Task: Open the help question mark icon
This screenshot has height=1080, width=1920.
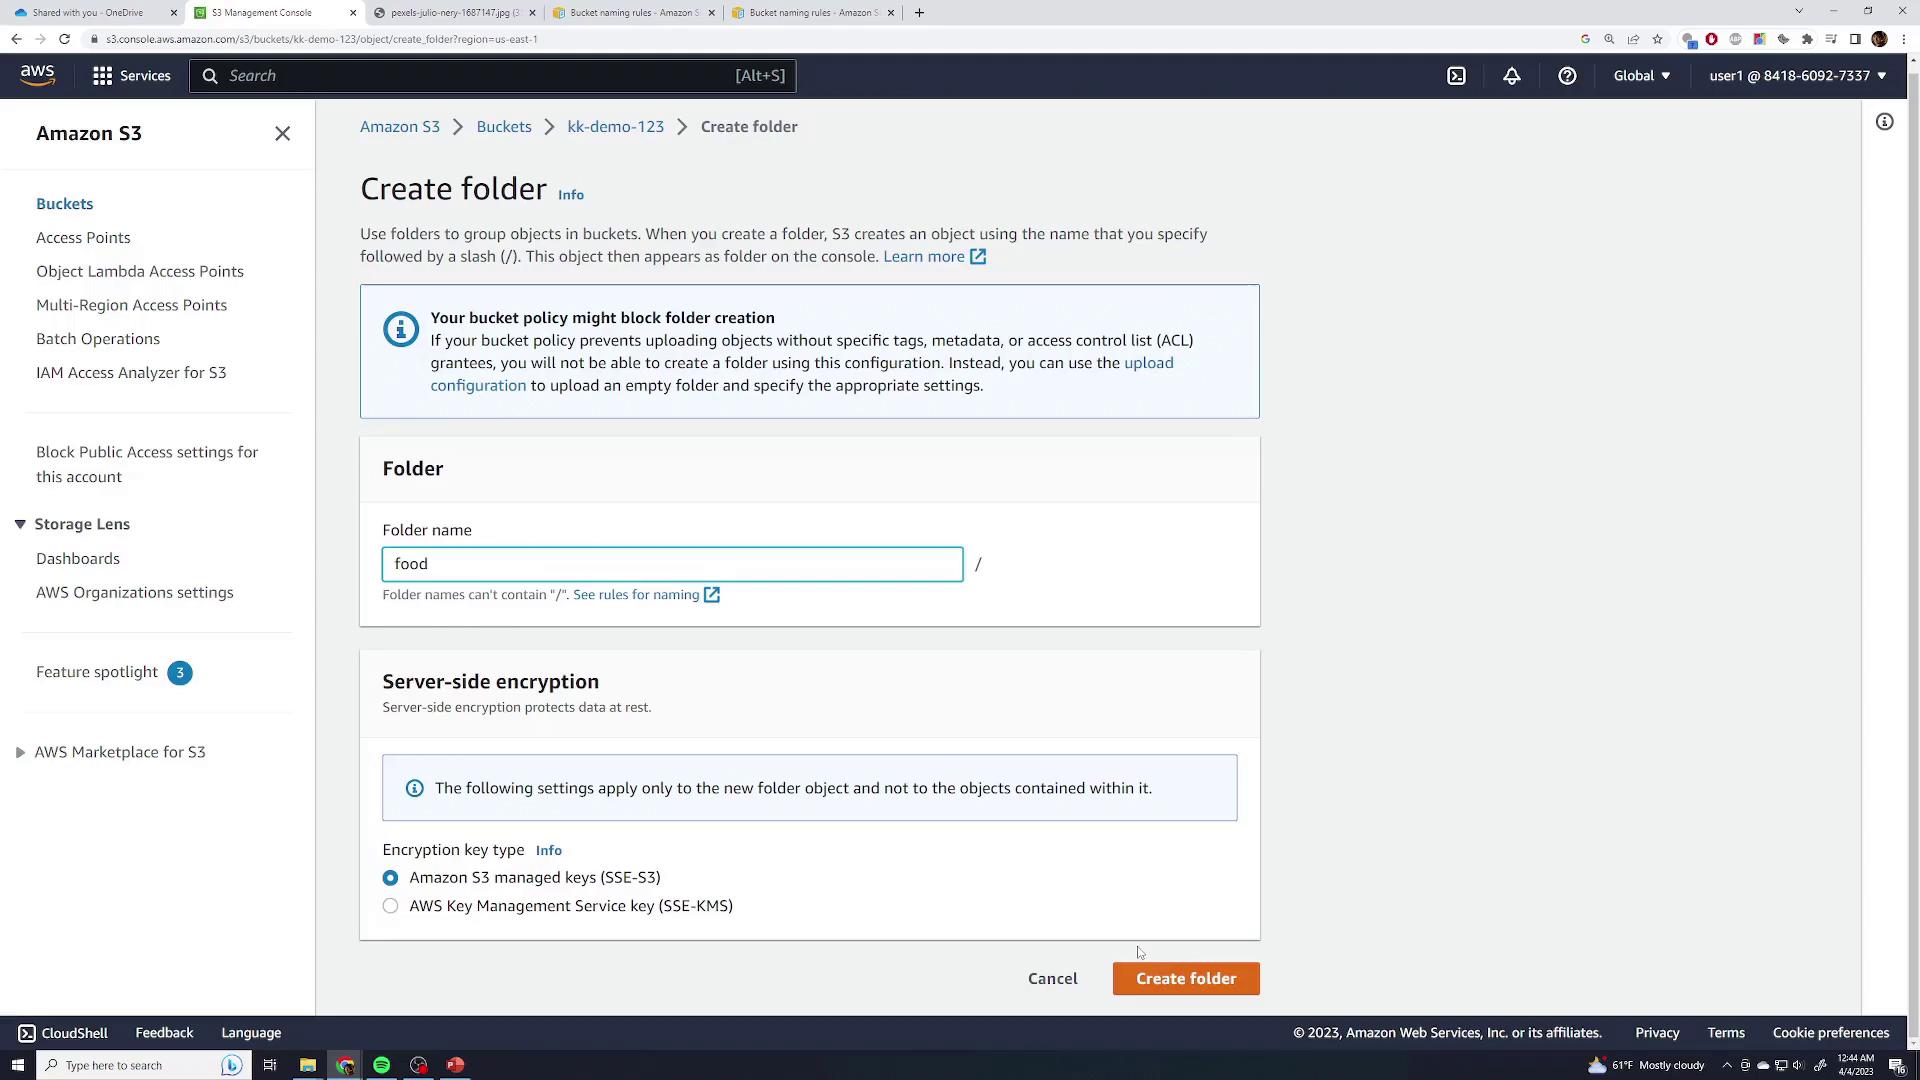Action: pyautogui.click(x=1567, y=76)
